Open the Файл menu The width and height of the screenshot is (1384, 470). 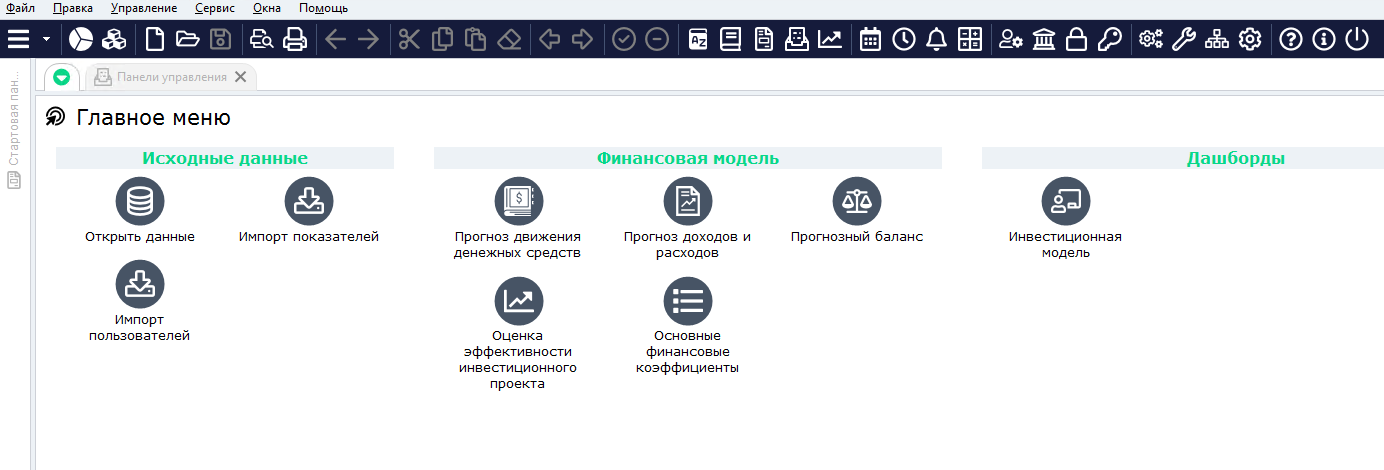point(20,8)
